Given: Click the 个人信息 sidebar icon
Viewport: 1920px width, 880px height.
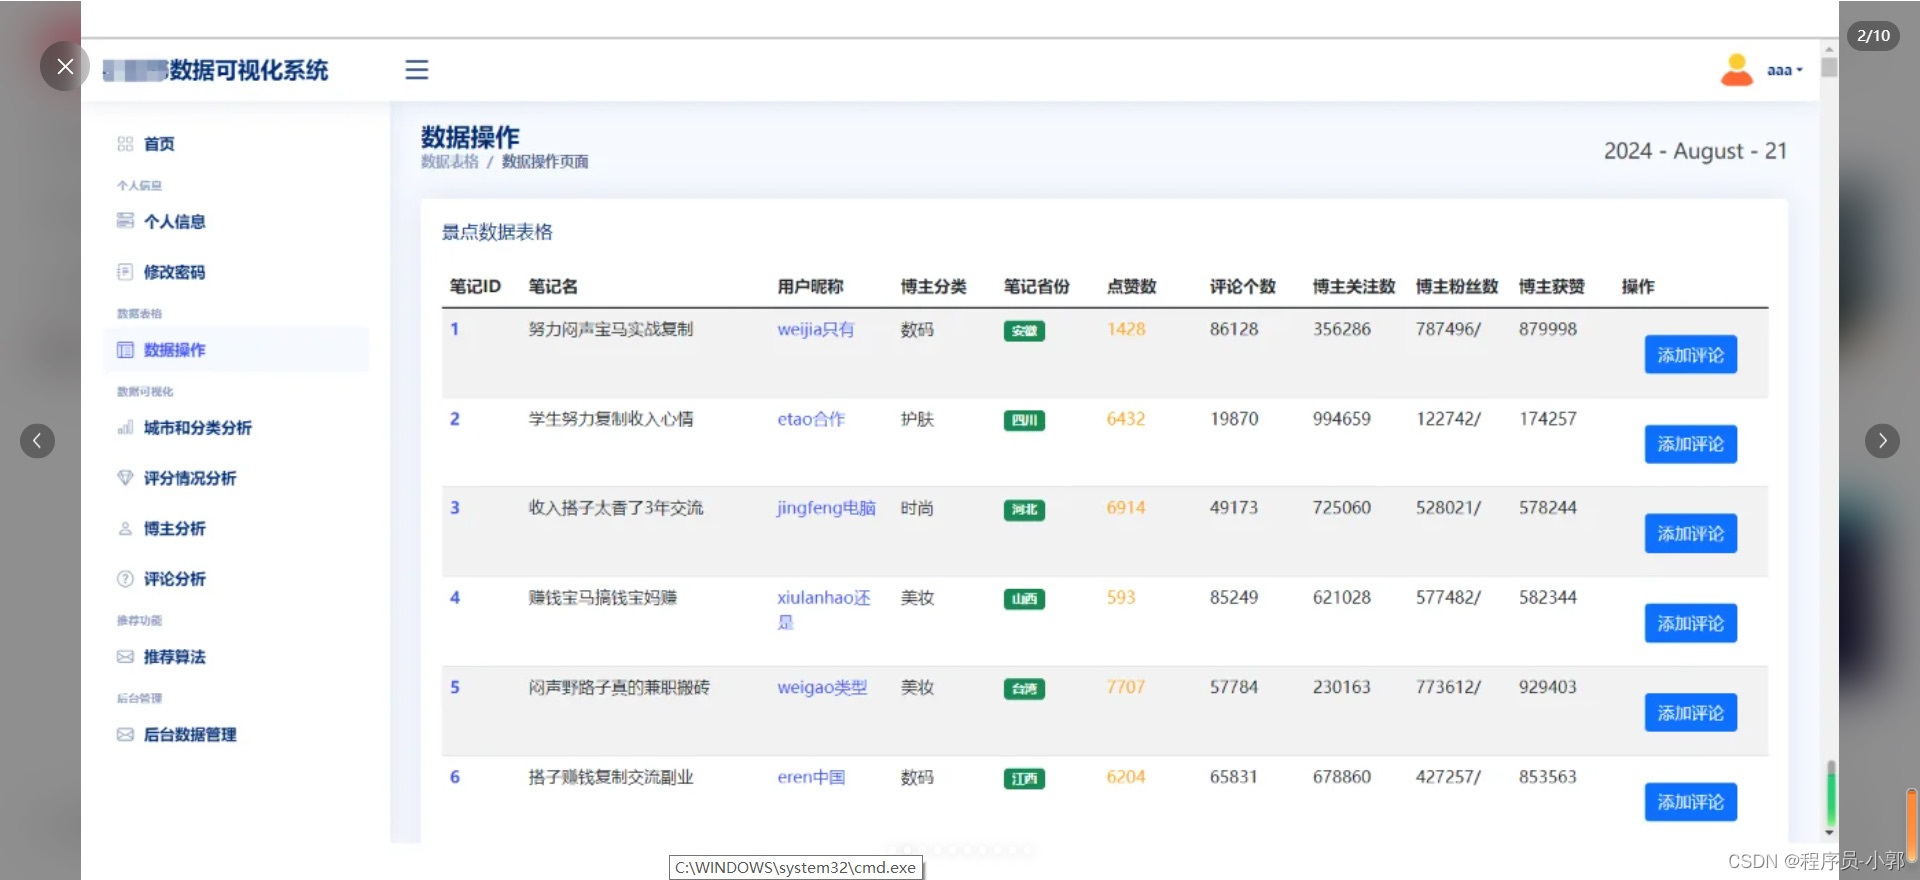Looking at the screenshot, I should point(125,221).
